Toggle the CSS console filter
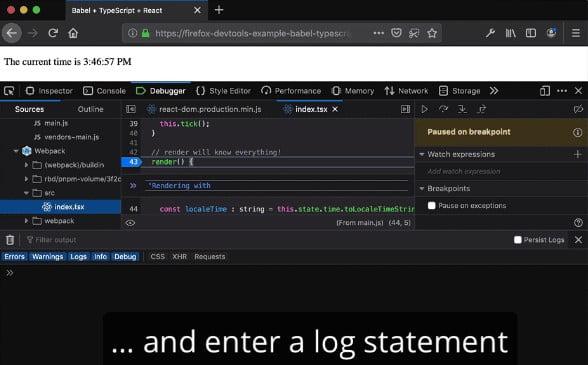588x365 pixels. pos(158,257)
